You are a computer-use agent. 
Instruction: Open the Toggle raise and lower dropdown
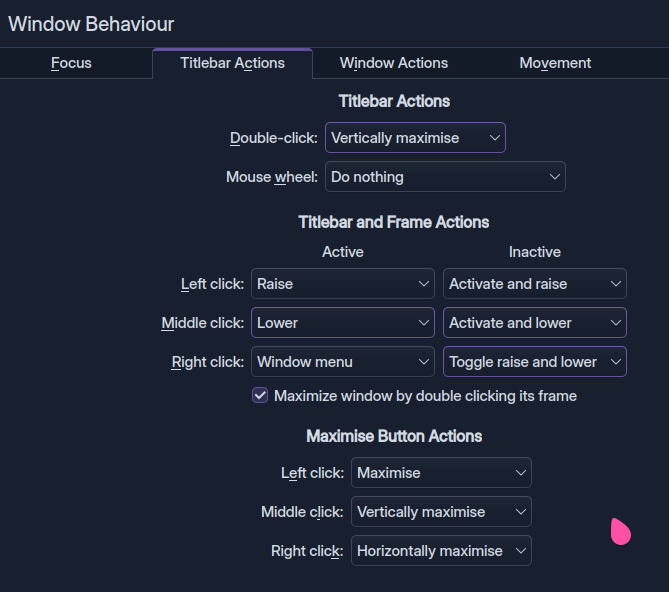[x=534, y=362]
